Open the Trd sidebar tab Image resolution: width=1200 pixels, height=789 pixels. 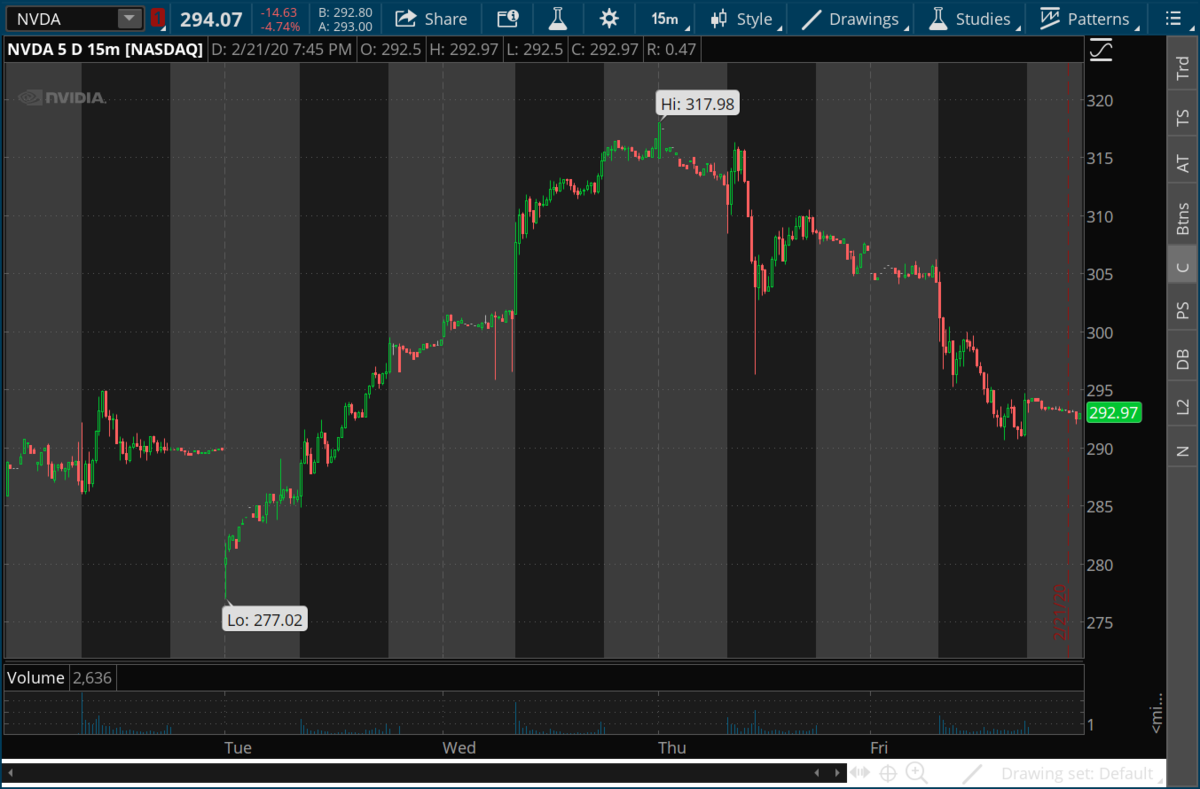coord(1183,68)
